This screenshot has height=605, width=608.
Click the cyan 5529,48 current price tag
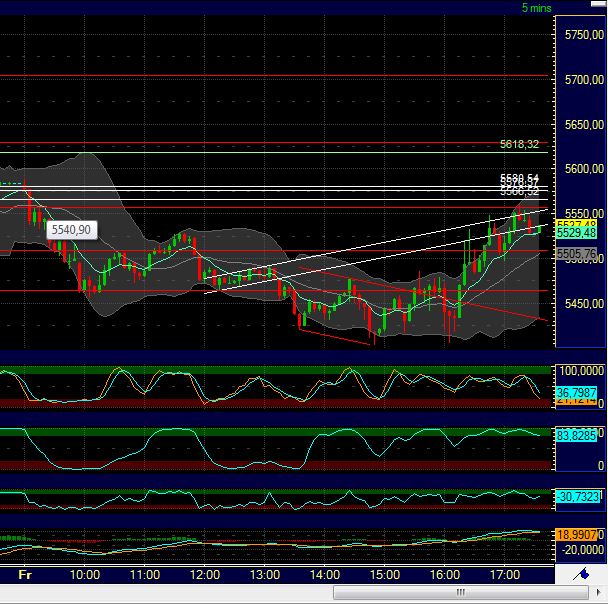(x=576, y=232)
